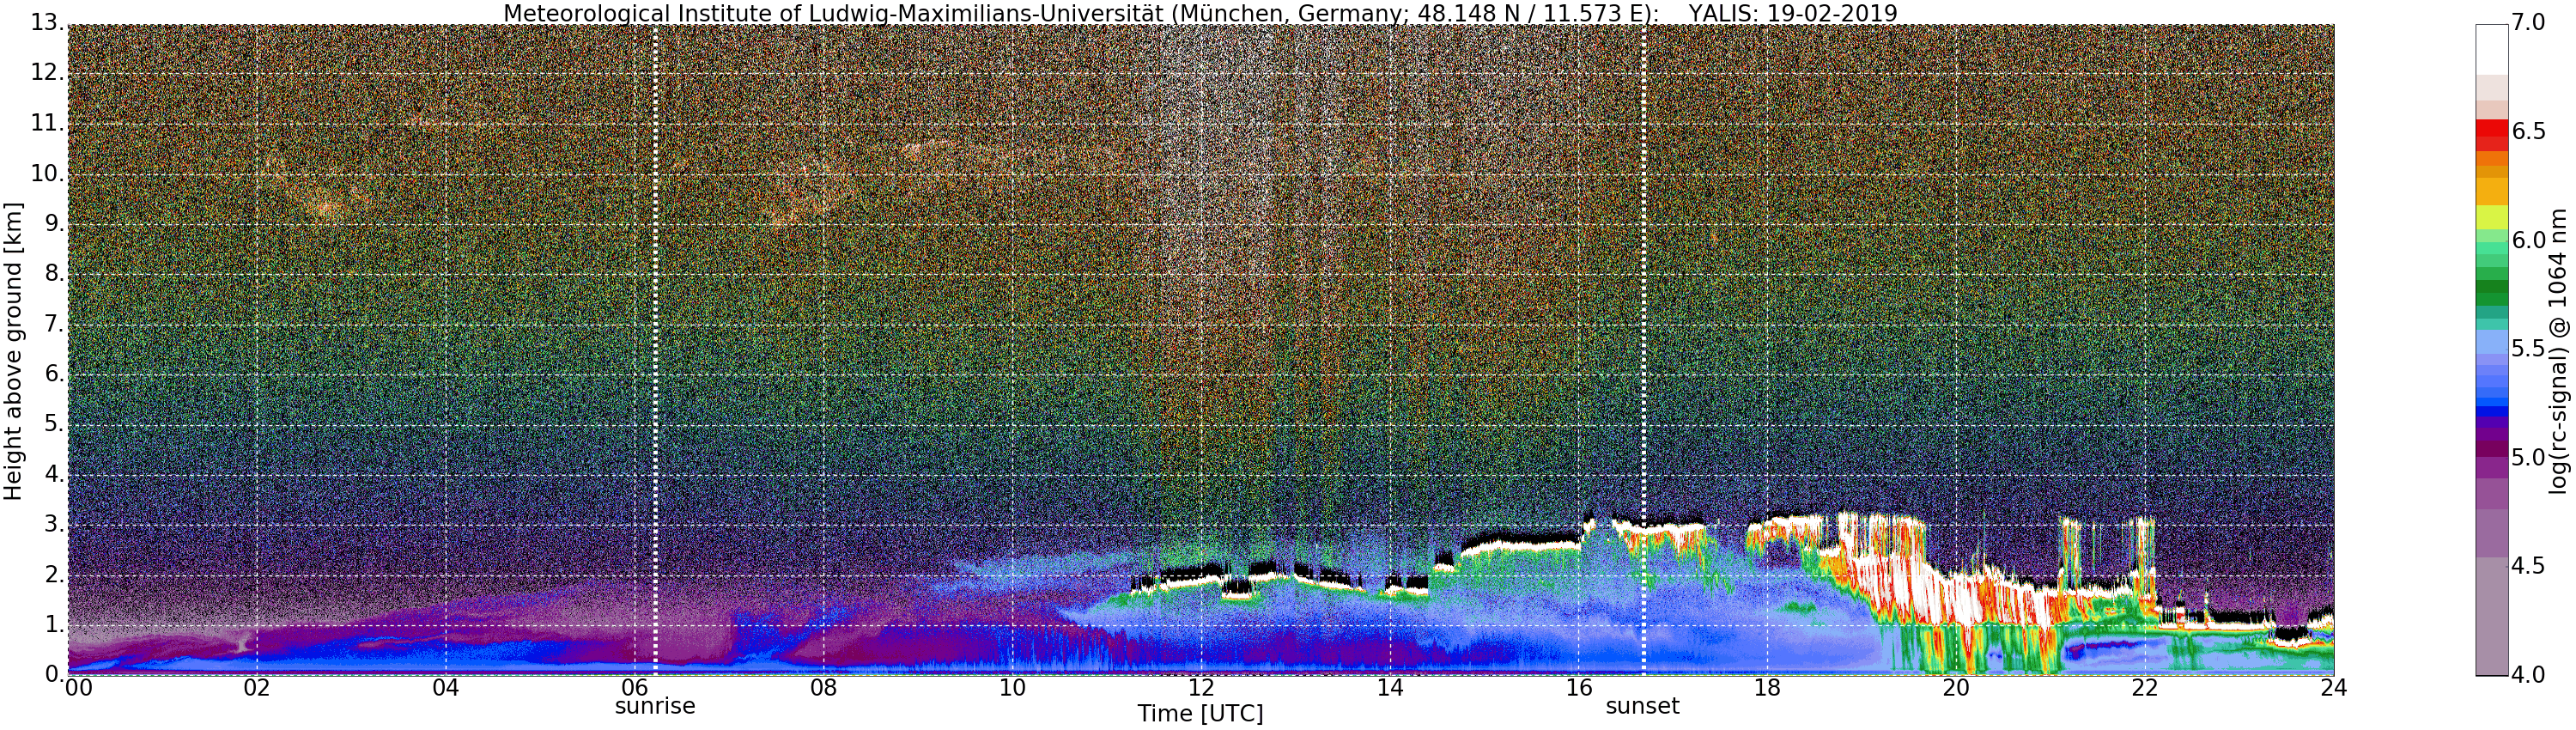Image resolution: width=2576 pixels, height=730 pixels.
Task: Click the height axis tick label '10.'
Action: click(47, 173)
